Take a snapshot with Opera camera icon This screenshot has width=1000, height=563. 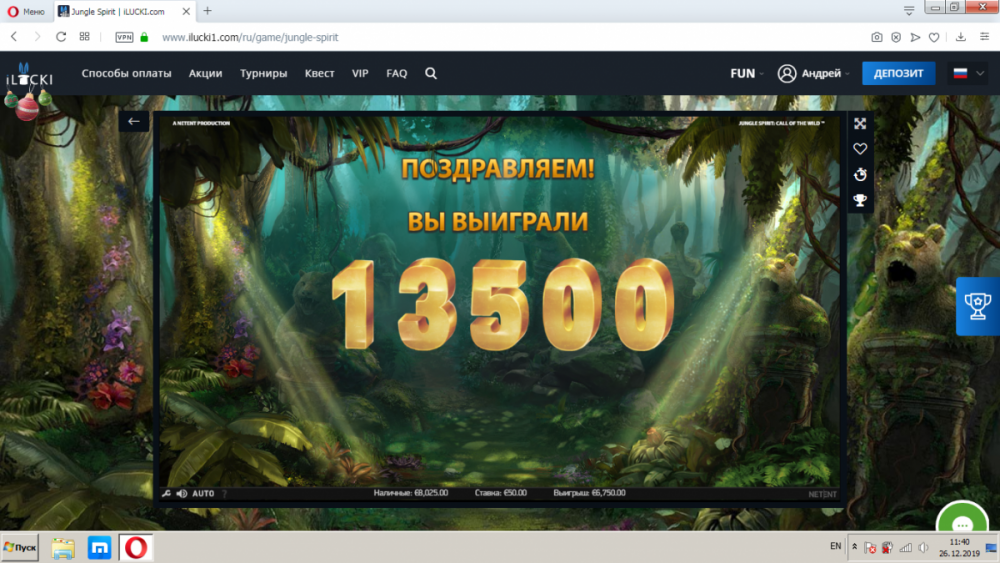(877, 37)
